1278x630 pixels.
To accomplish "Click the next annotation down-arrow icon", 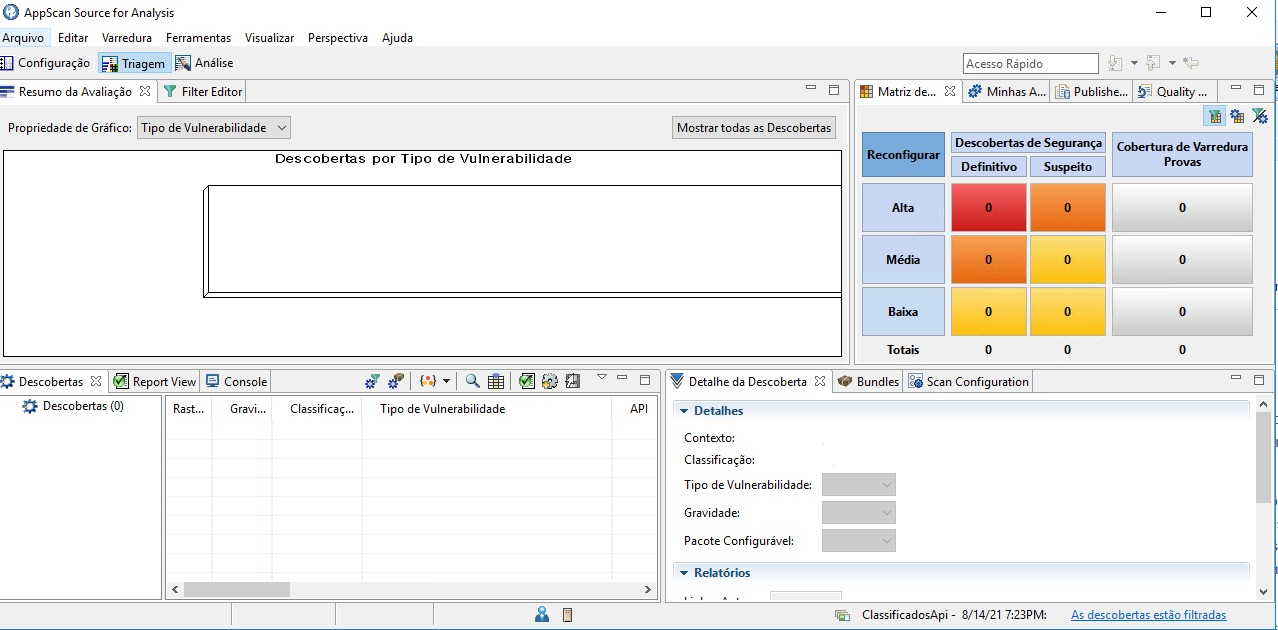I will [1116, 63].
